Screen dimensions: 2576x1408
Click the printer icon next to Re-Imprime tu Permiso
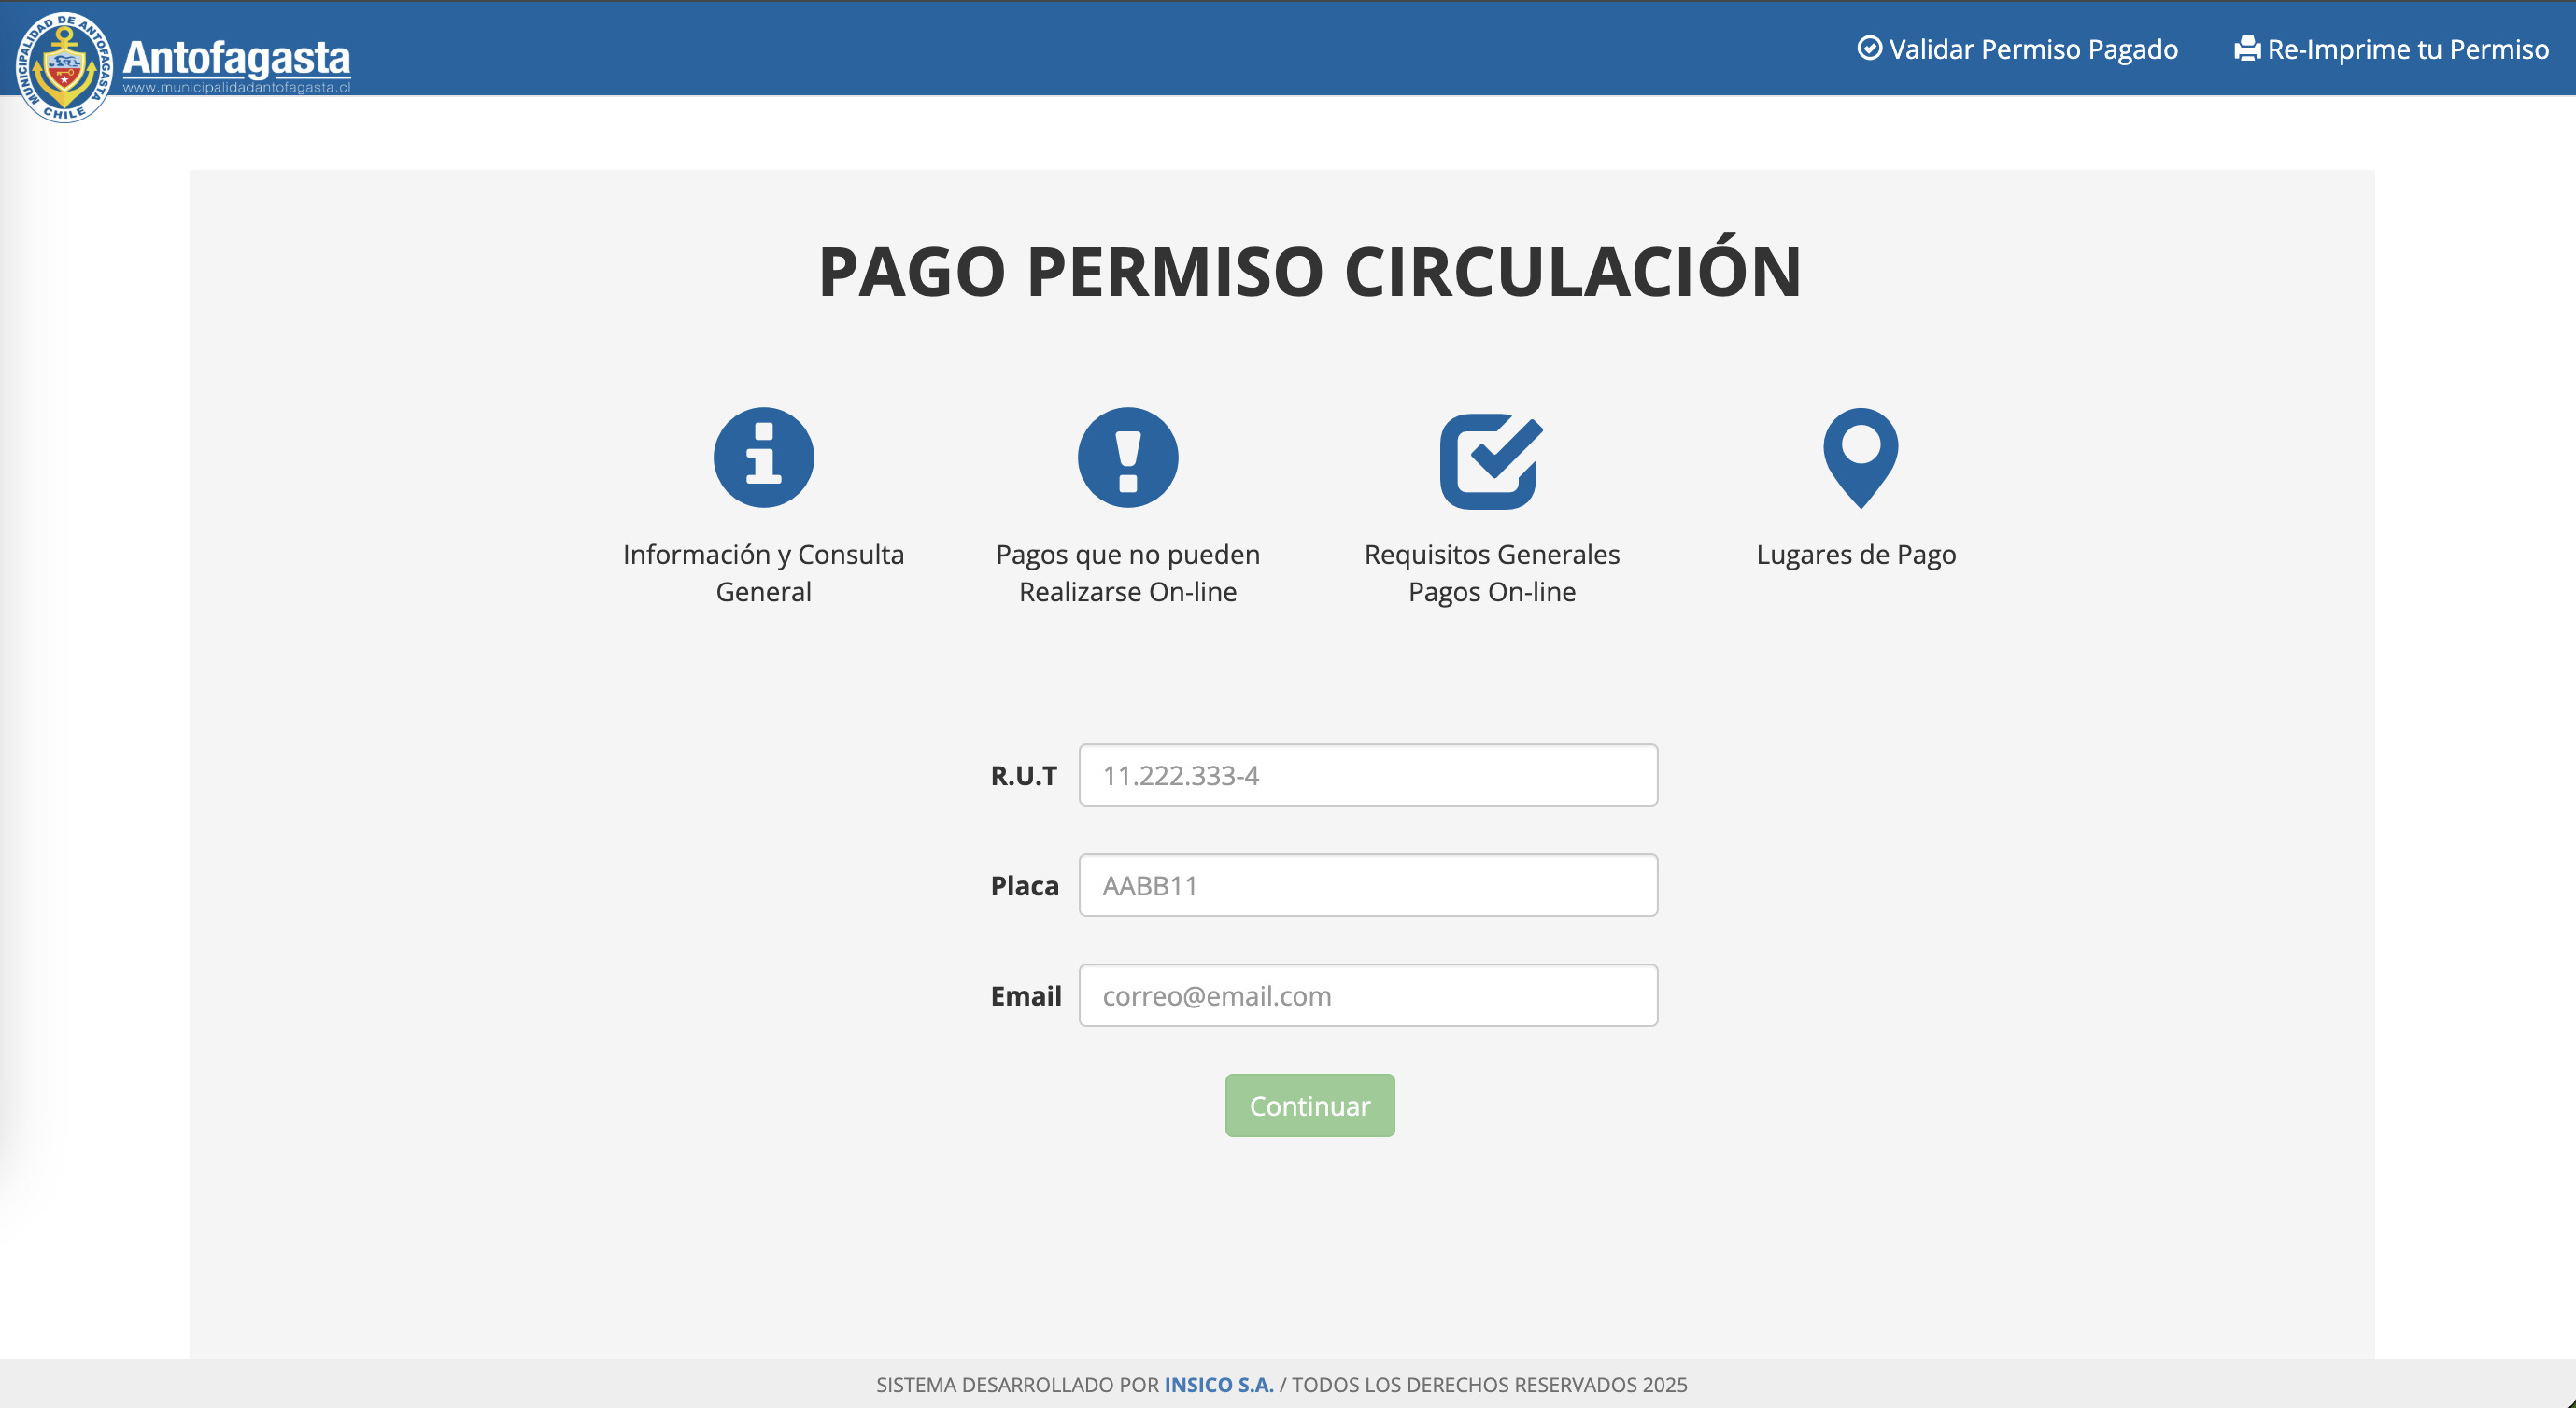tap(2247, 47)
